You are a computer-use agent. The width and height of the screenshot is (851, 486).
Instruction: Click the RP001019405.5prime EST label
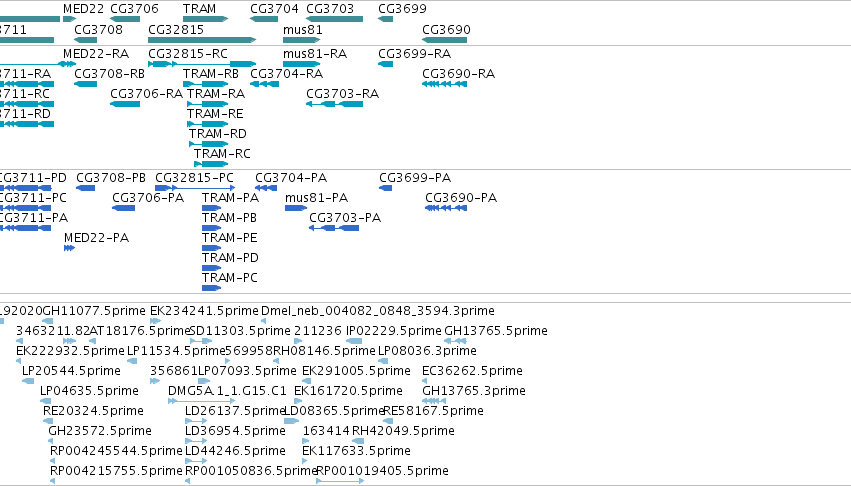[x=382, y=471]
